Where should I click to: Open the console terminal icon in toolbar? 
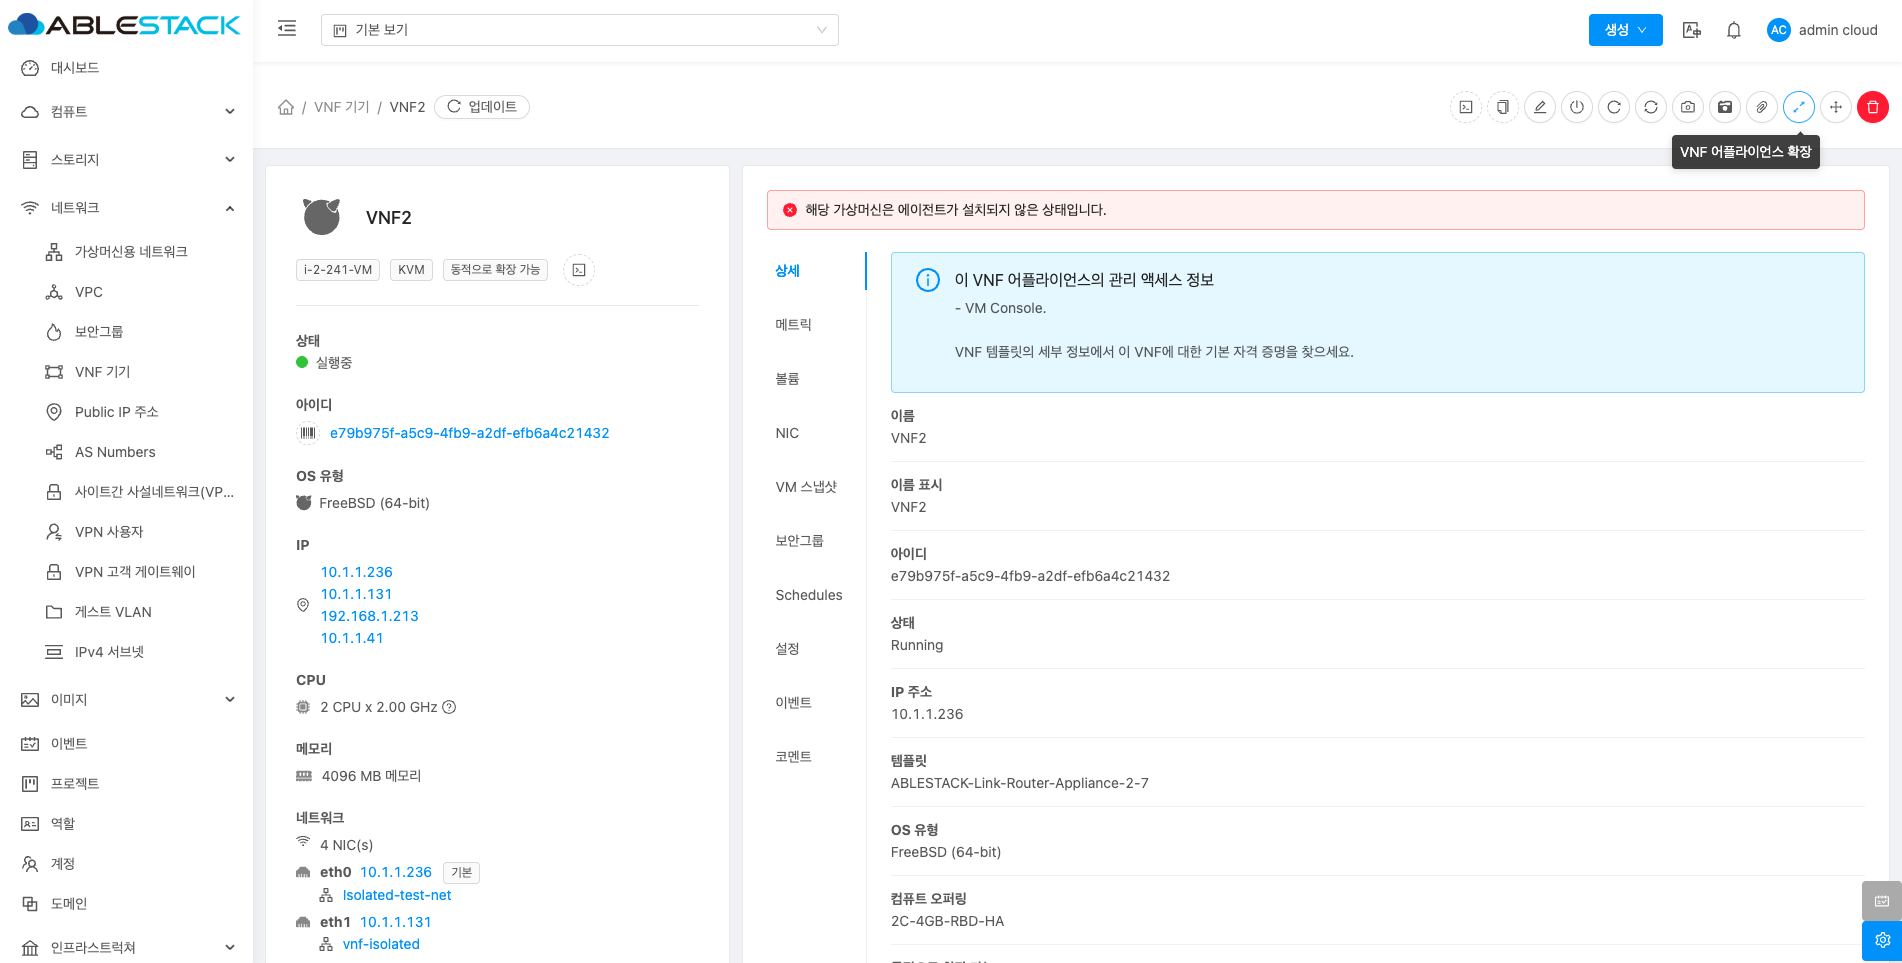click(x=1466, y=107)
